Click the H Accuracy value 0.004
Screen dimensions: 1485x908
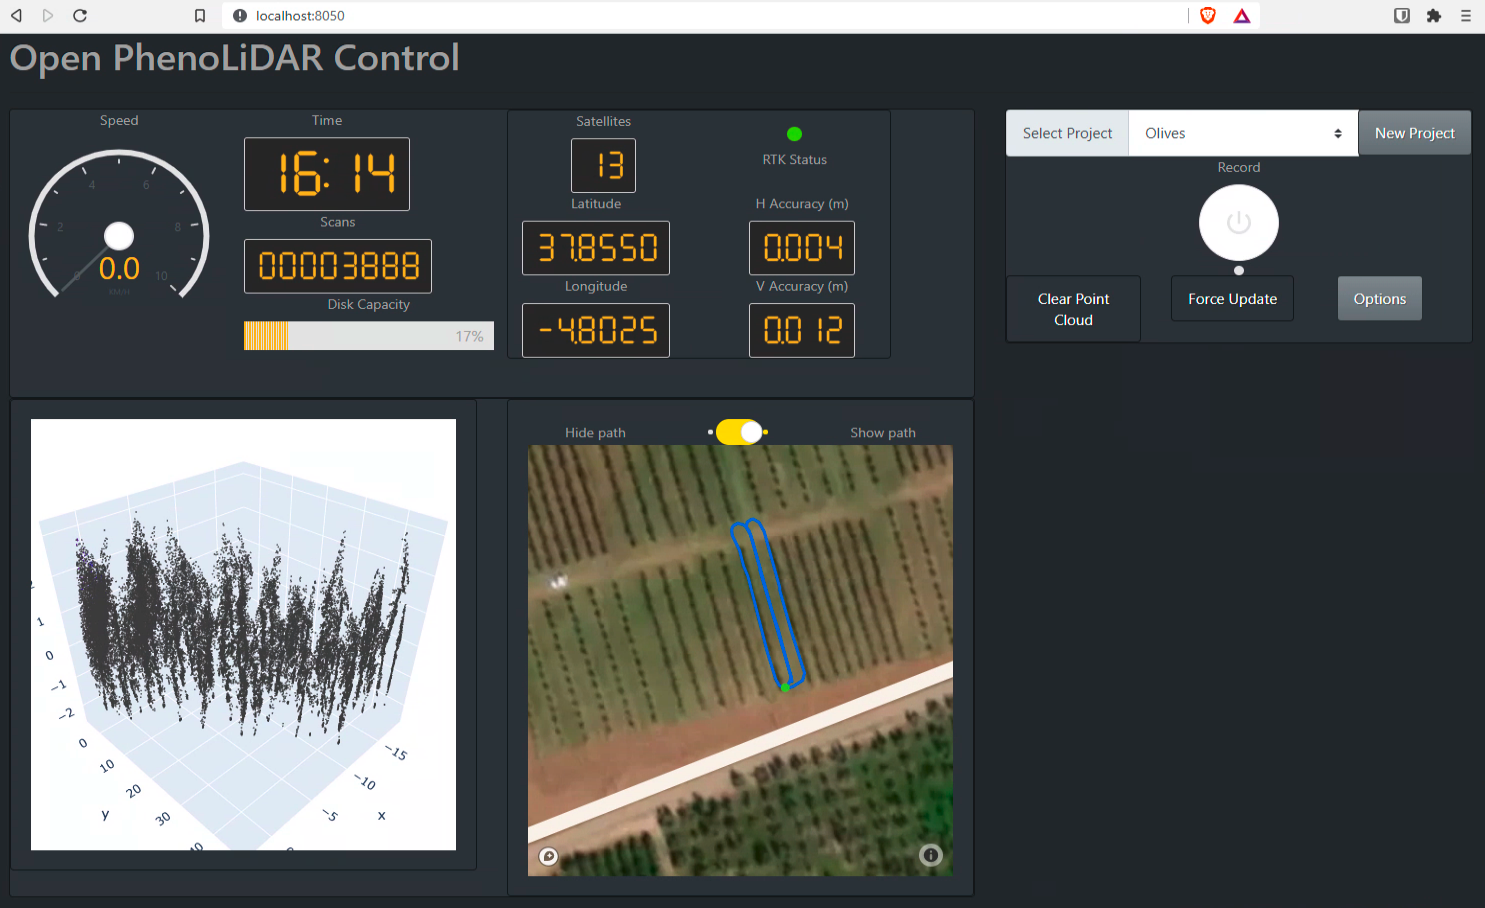(x=802, y=248)
